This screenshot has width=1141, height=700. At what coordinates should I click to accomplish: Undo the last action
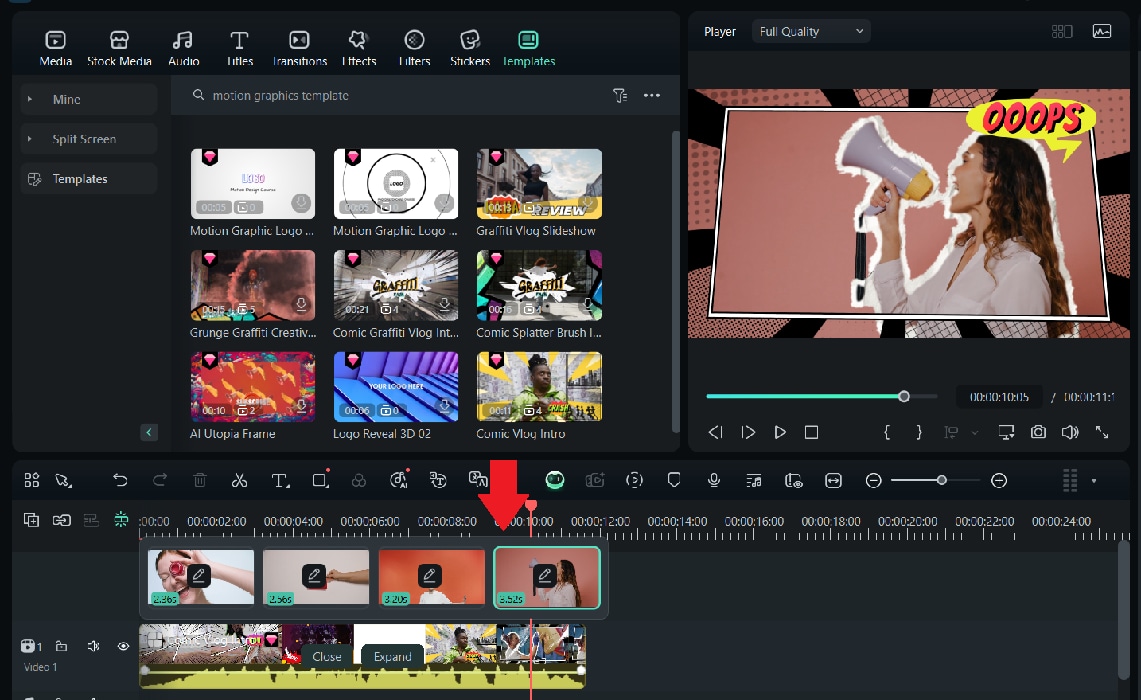(x=120, y=480)
